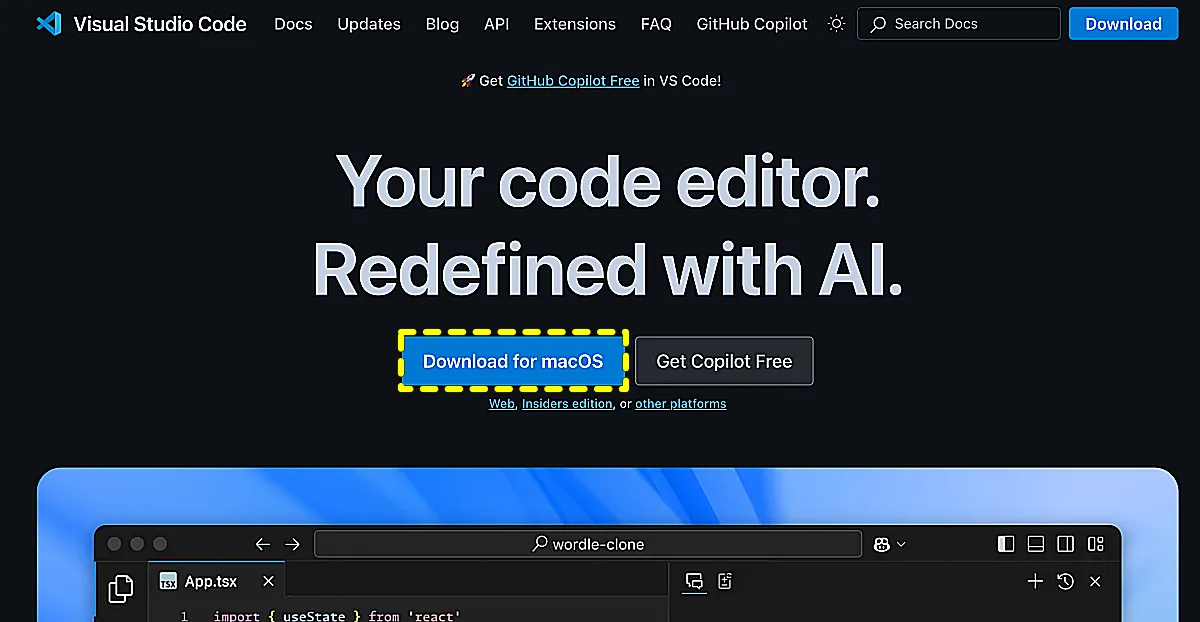Open the Web link below download button
The height and width of the screenshot is (622, 1200).
(501, 404)
